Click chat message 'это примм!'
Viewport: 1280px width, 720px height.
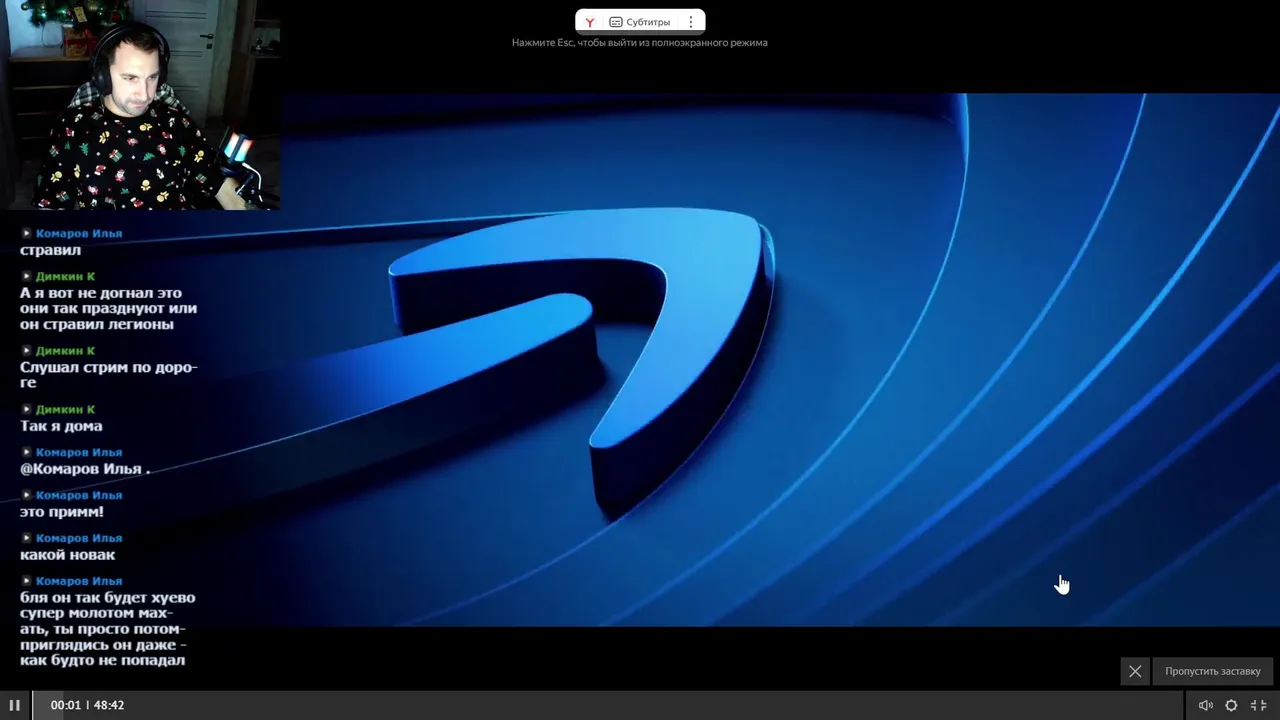(x=62, y=512)
